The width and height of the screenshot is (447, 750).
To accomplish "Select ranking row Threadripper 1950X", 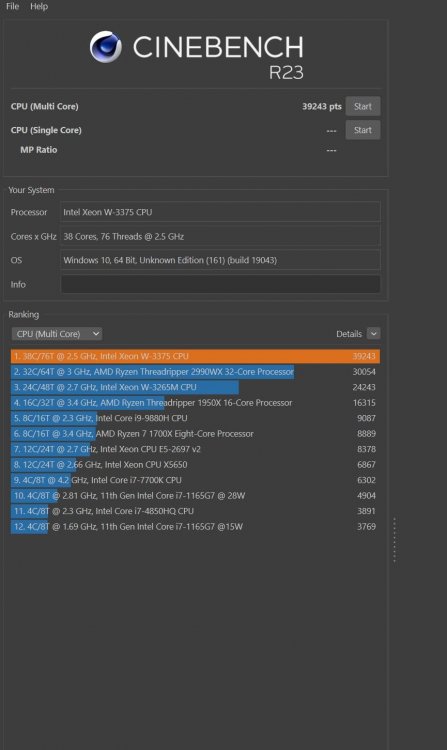I will pos(196,403).
